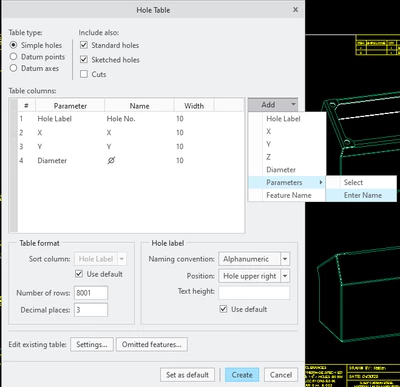400x387 pixels.
Task: Click the Number of rows field
Action: [x=91, y=293]
